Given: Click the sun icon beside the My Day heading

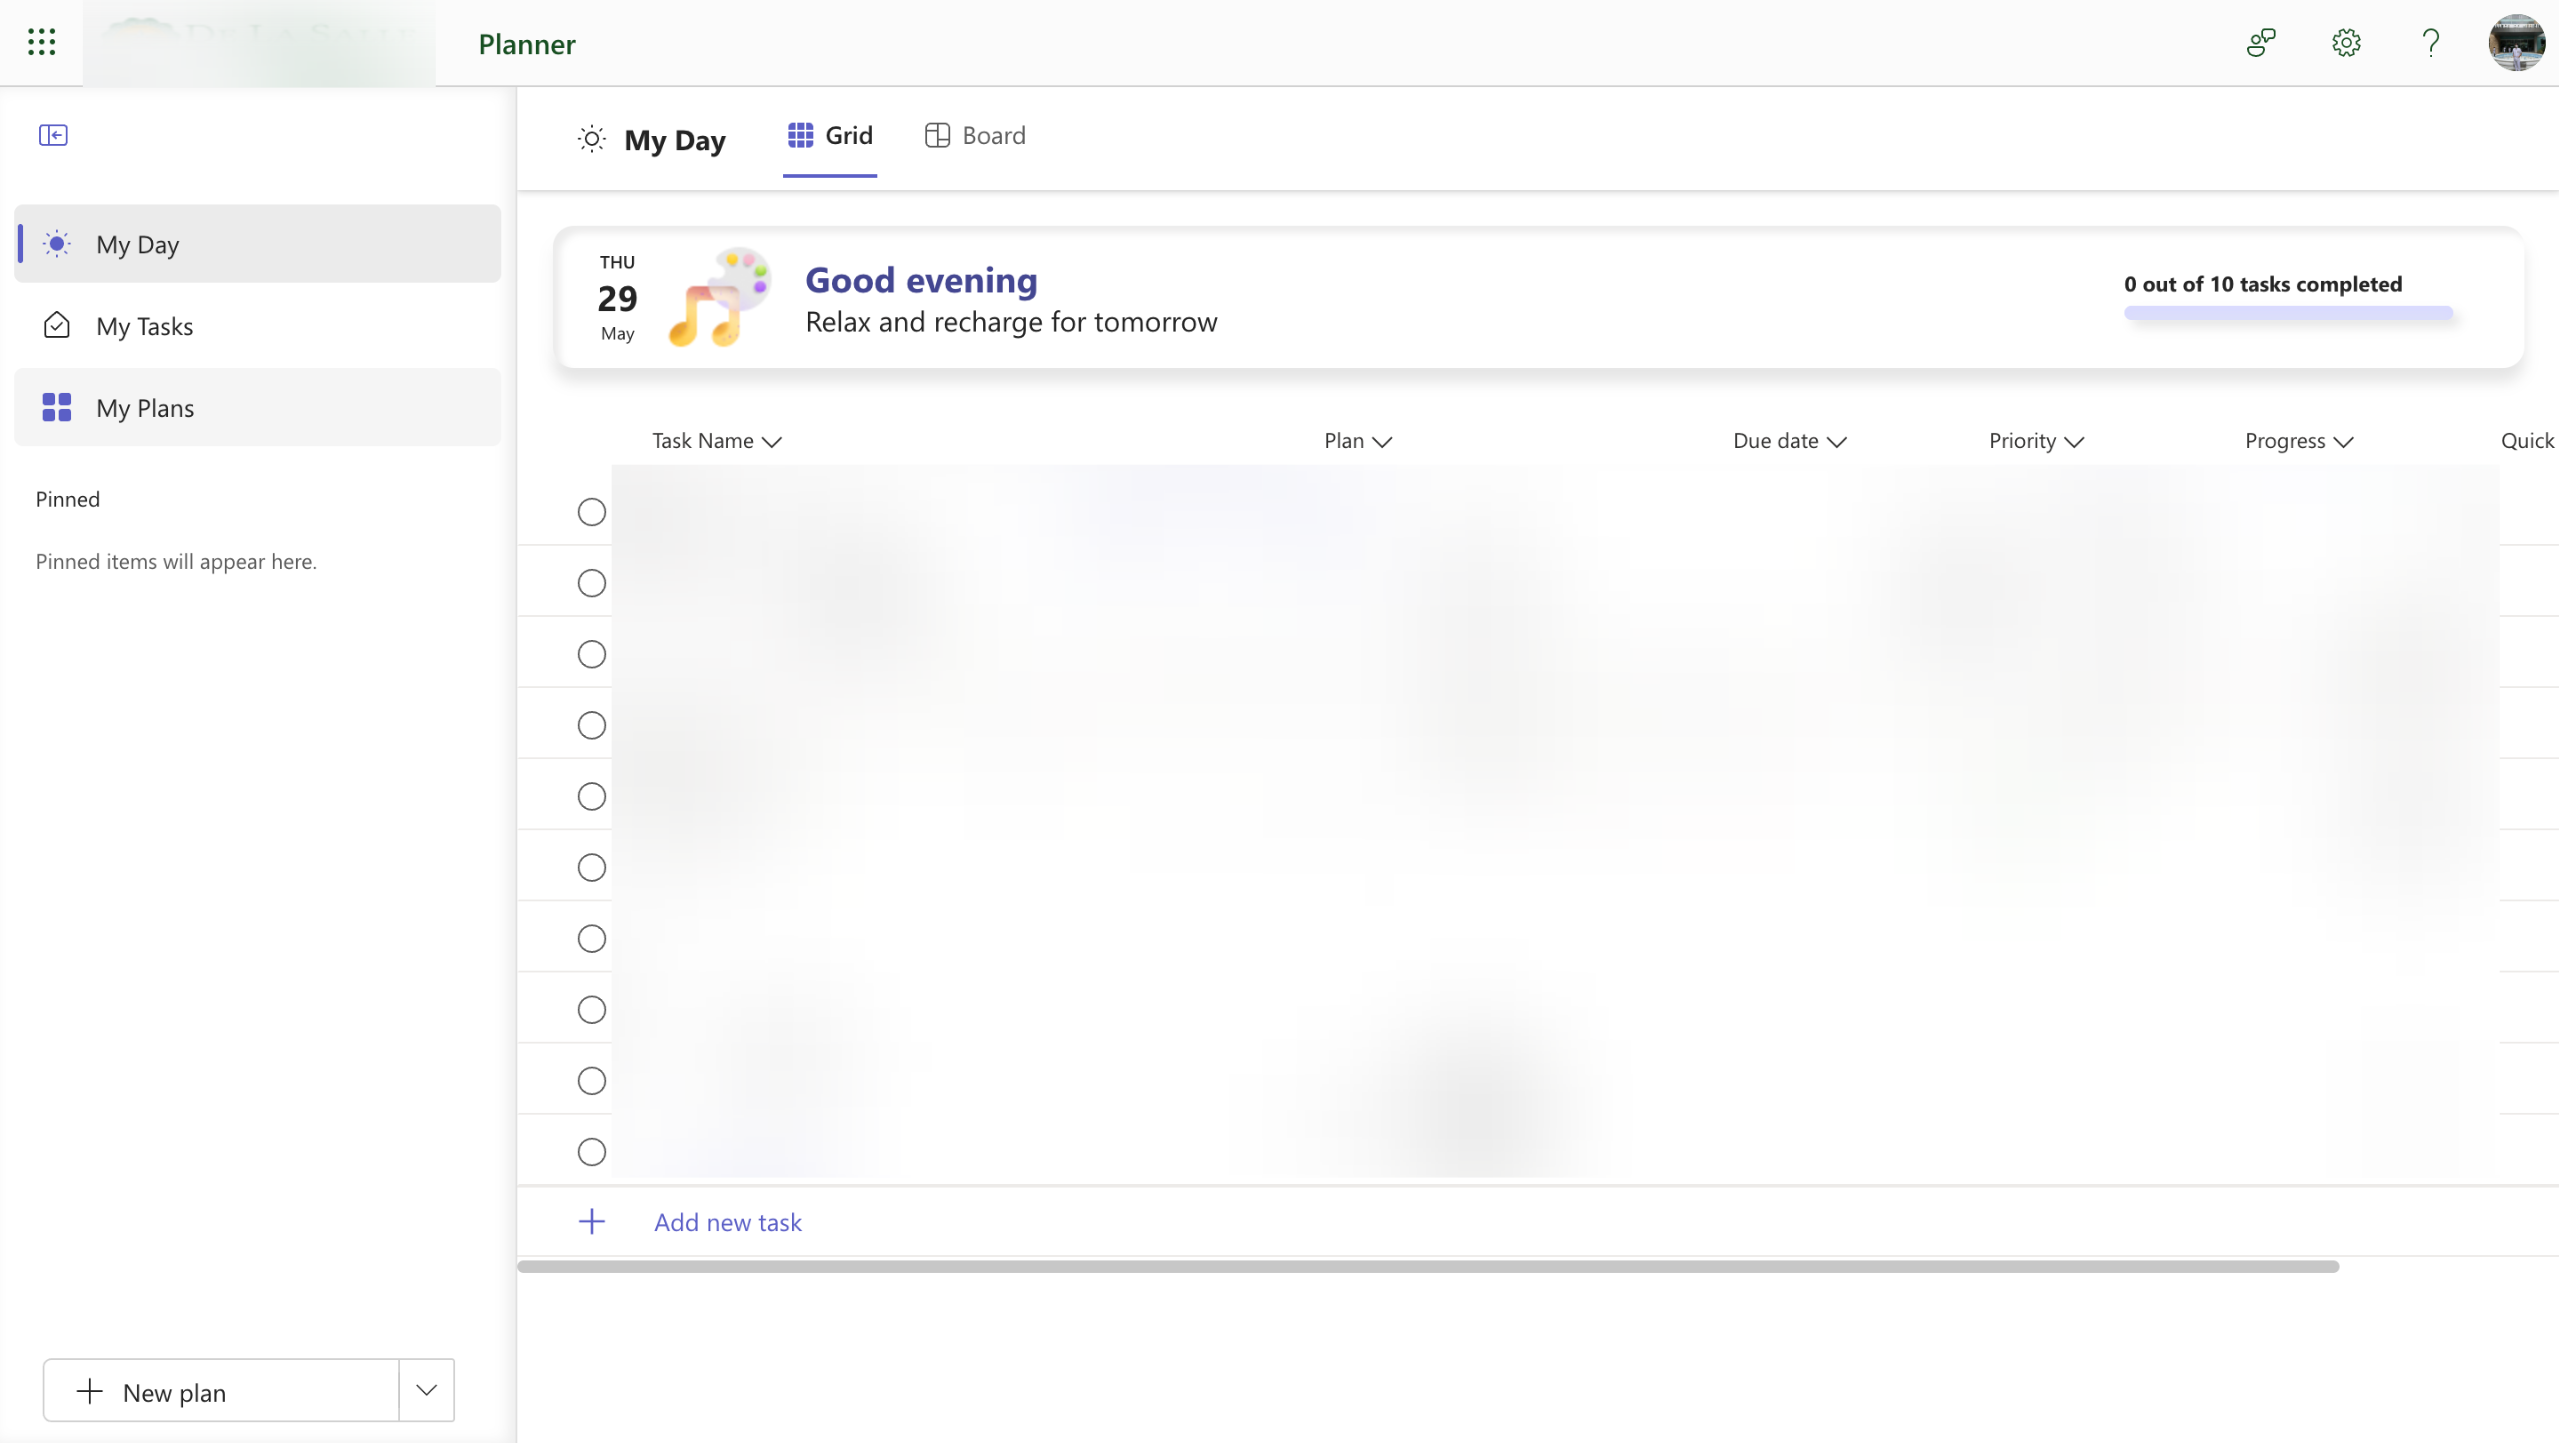Looking at the screenshot, I should coord(591,139).
